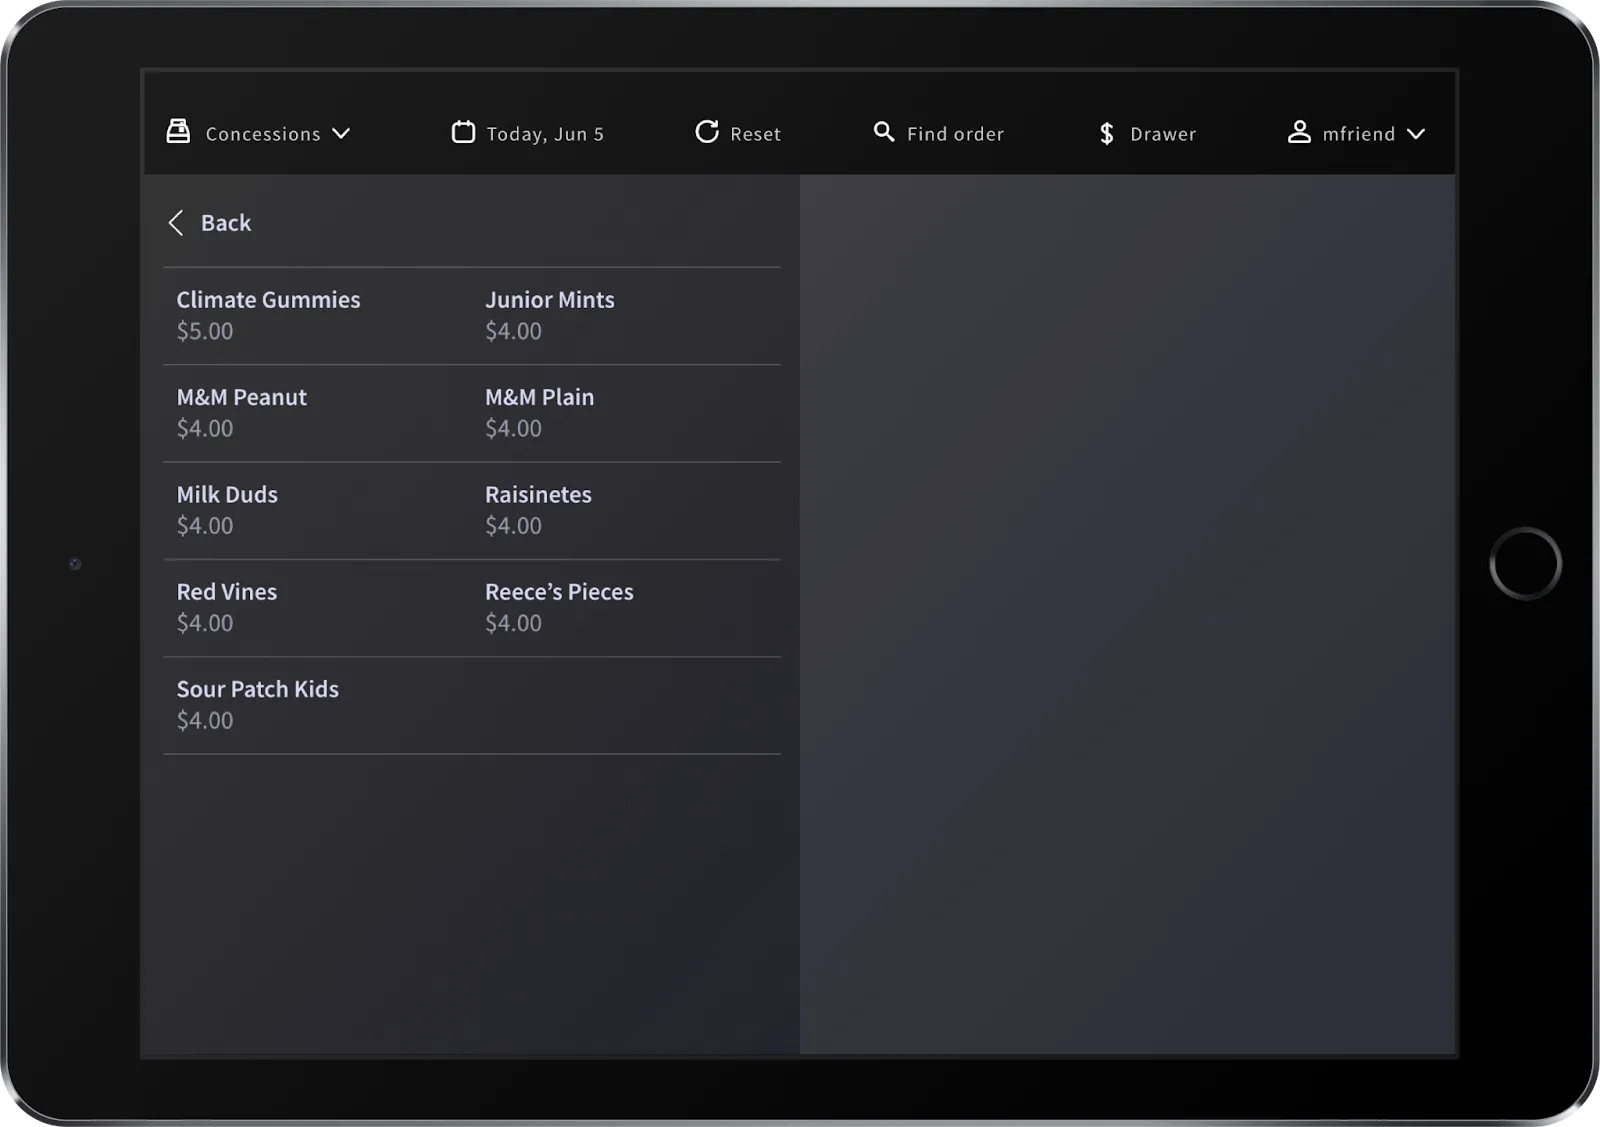
Task: Click the Back arrow chevron
Action: pos(176,223)
